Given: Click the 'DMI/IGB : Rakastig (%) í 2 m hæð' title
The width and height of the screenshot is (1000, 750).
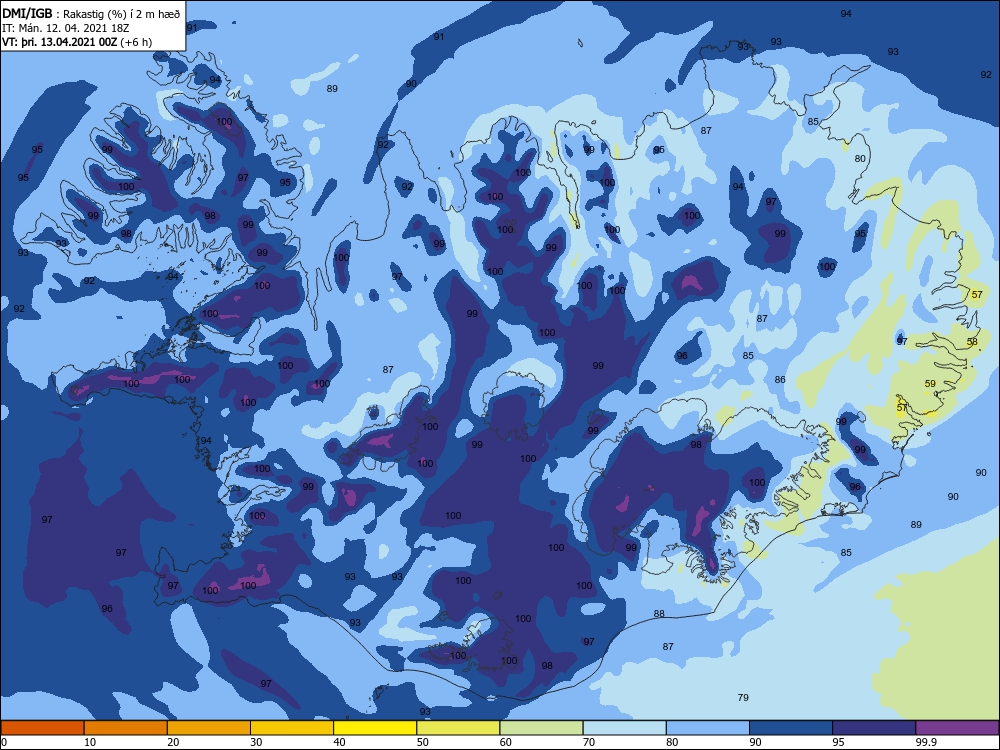Looking at the screenshot, I should 92,13.
